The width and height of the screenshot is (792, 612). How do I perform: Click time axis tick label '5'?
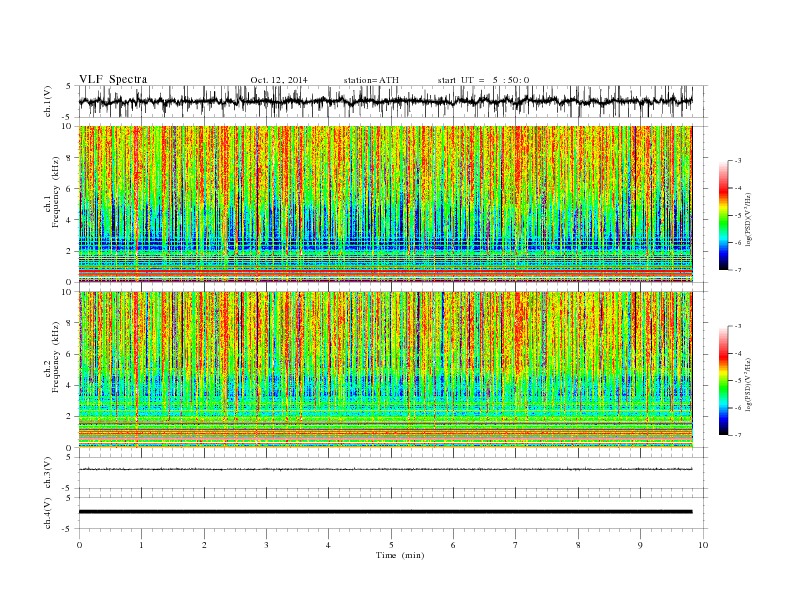click(x=391, y=545)
